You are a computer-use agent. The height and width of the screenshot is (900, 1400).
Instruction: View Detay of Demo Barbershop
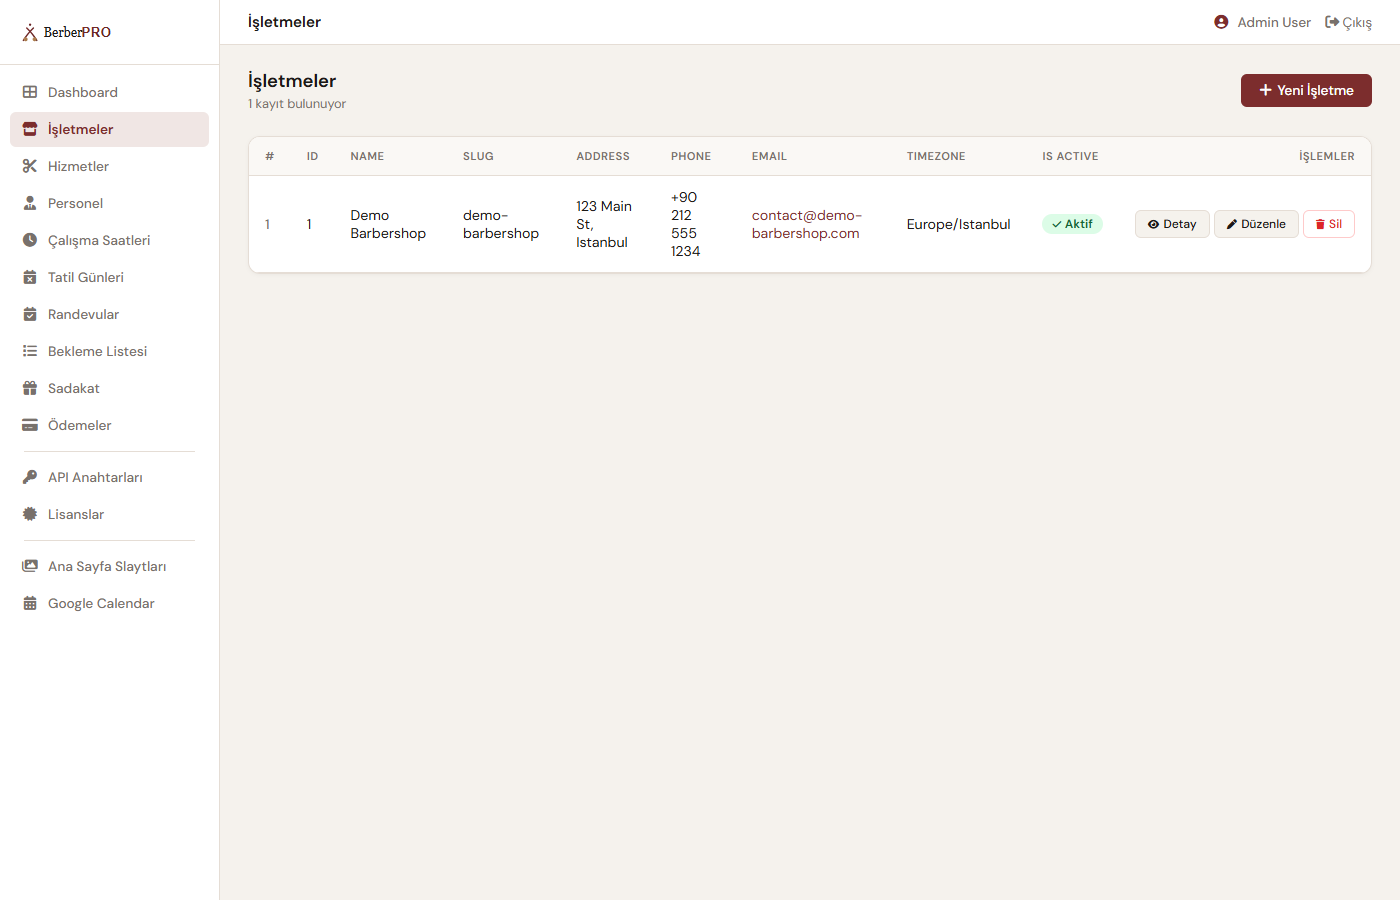click(x=1172, y=224)
